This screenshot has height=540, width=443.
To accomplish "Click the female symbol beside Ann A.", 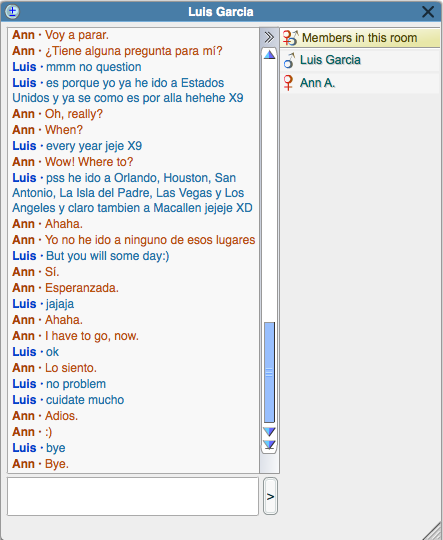I will 288,83.
